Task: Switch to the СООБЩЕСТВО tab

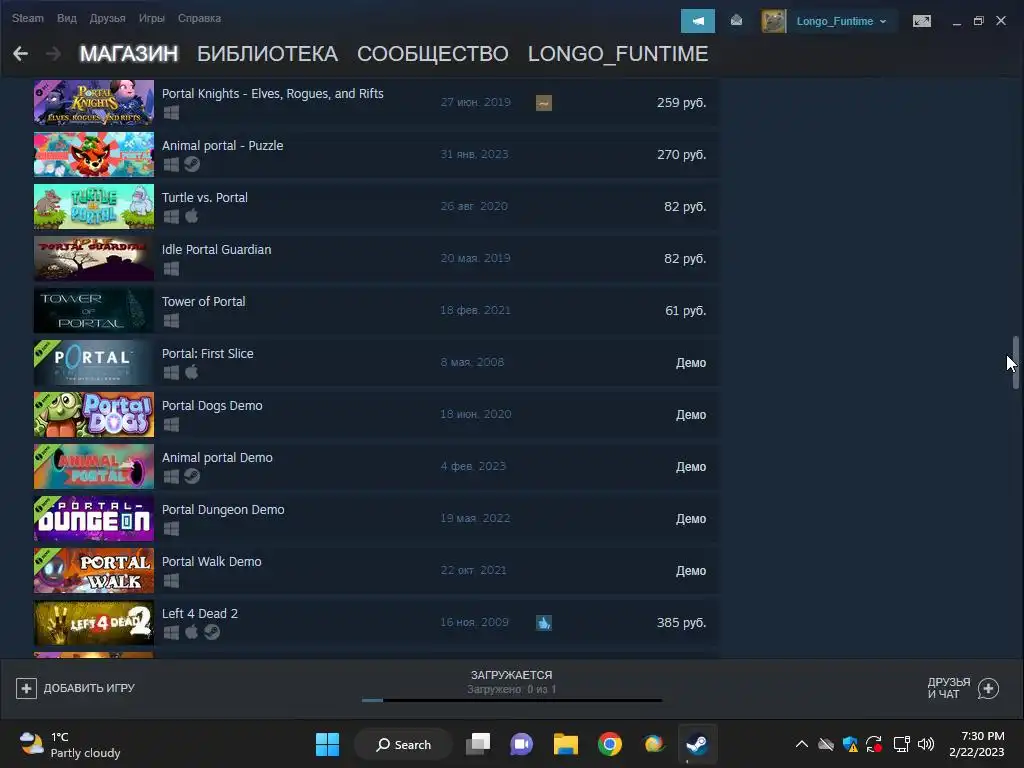Action: [432, 54]
